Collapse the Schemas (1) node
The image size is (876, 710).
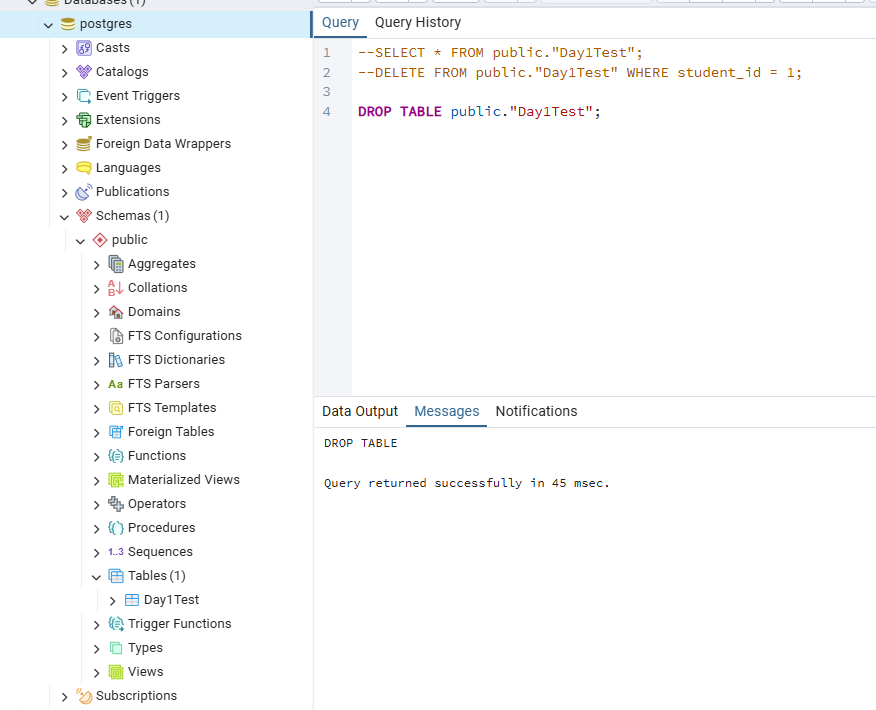coord(65,217)
